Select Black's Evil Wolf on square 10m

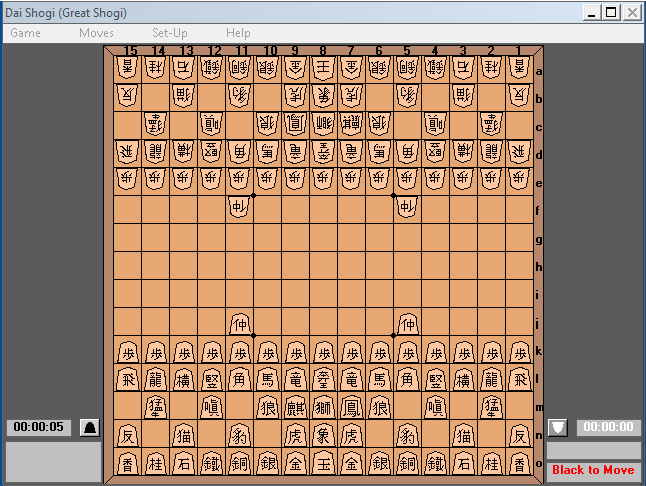(267, 408)
